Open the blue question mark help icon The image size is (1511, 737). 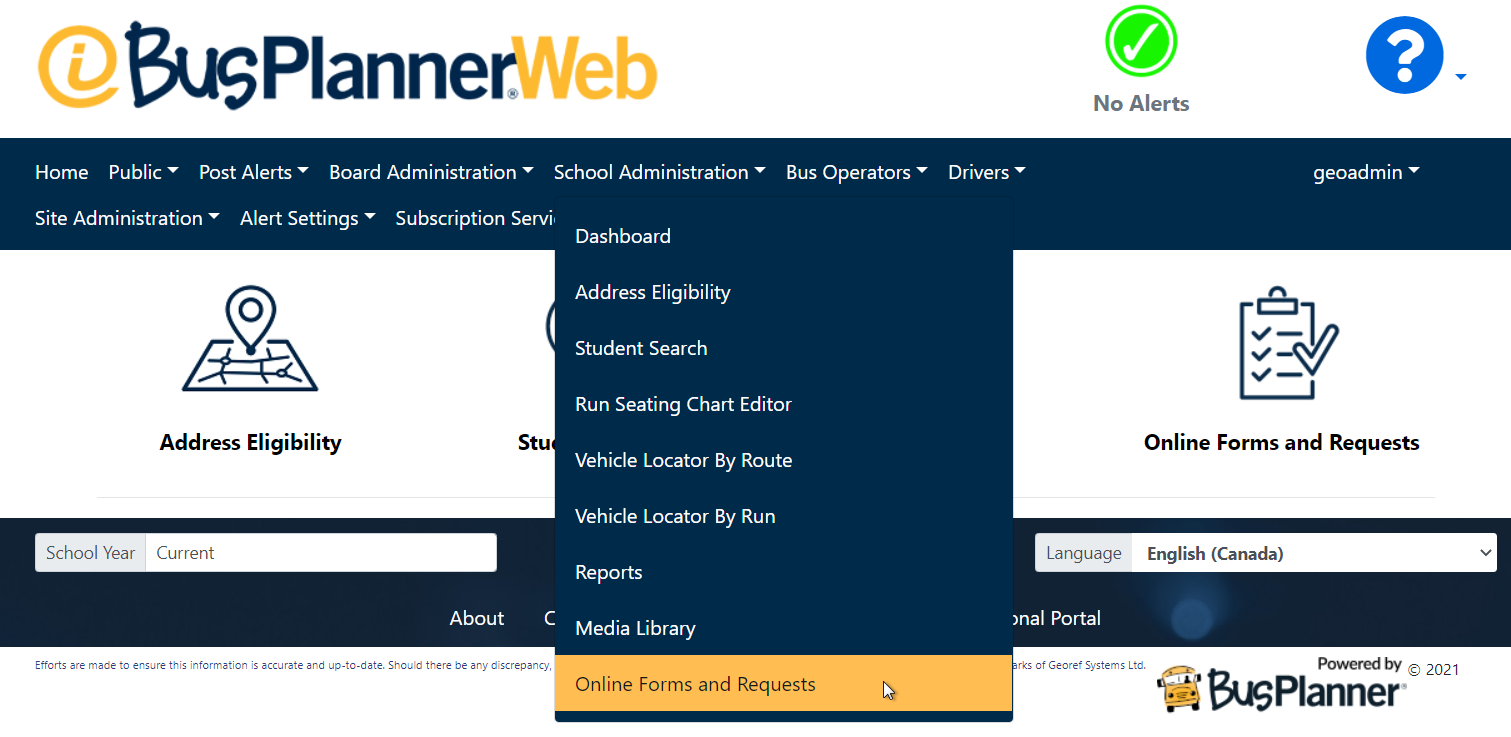pyautogui.click(x=1404, y=55)
